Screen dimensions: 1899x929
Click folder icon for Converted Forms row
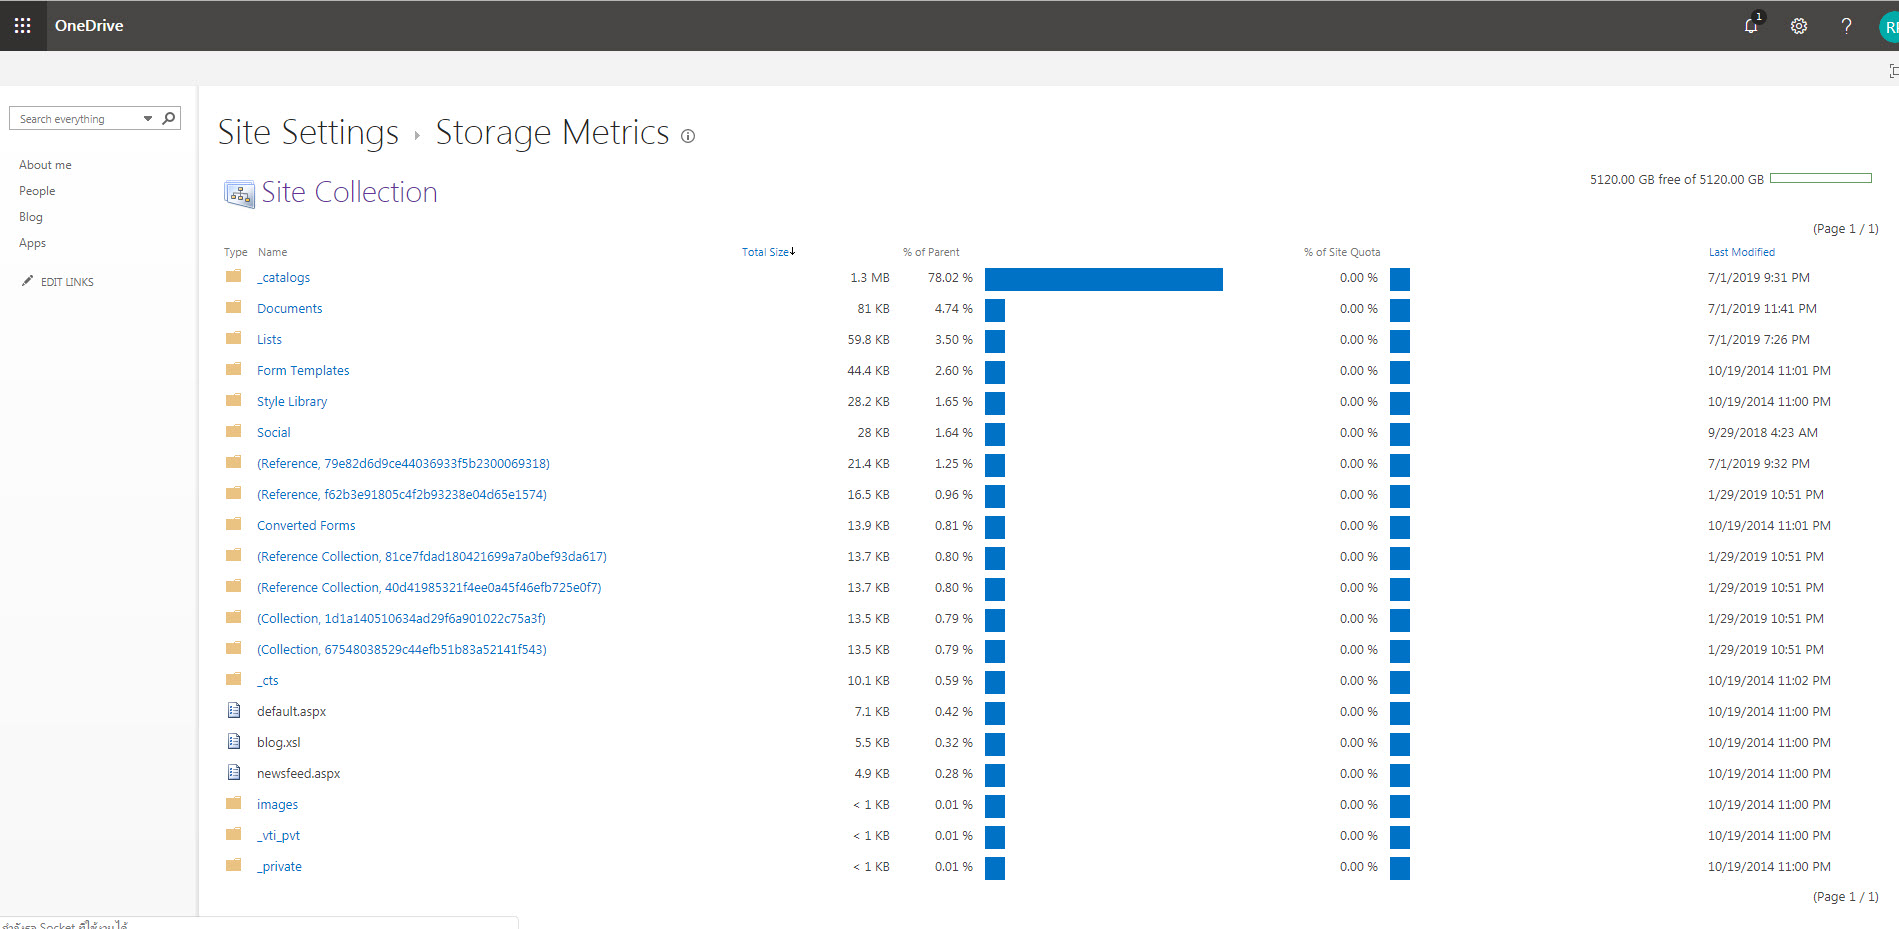234,524
